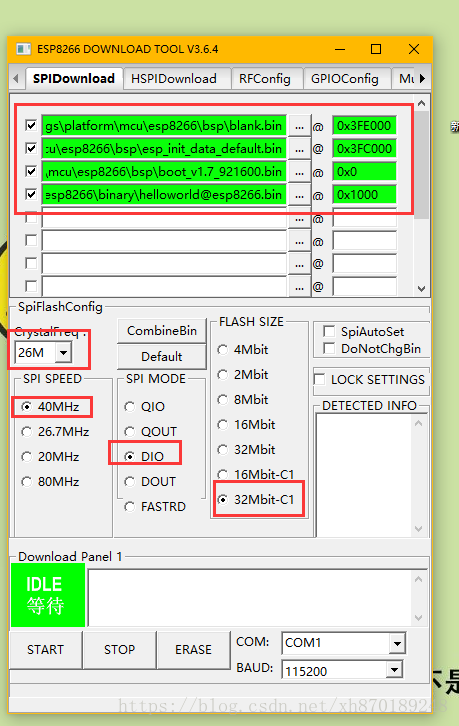The image size is (459, 726).
Task: Click the IDLE status indicator
Action: (x=48, y=595)
